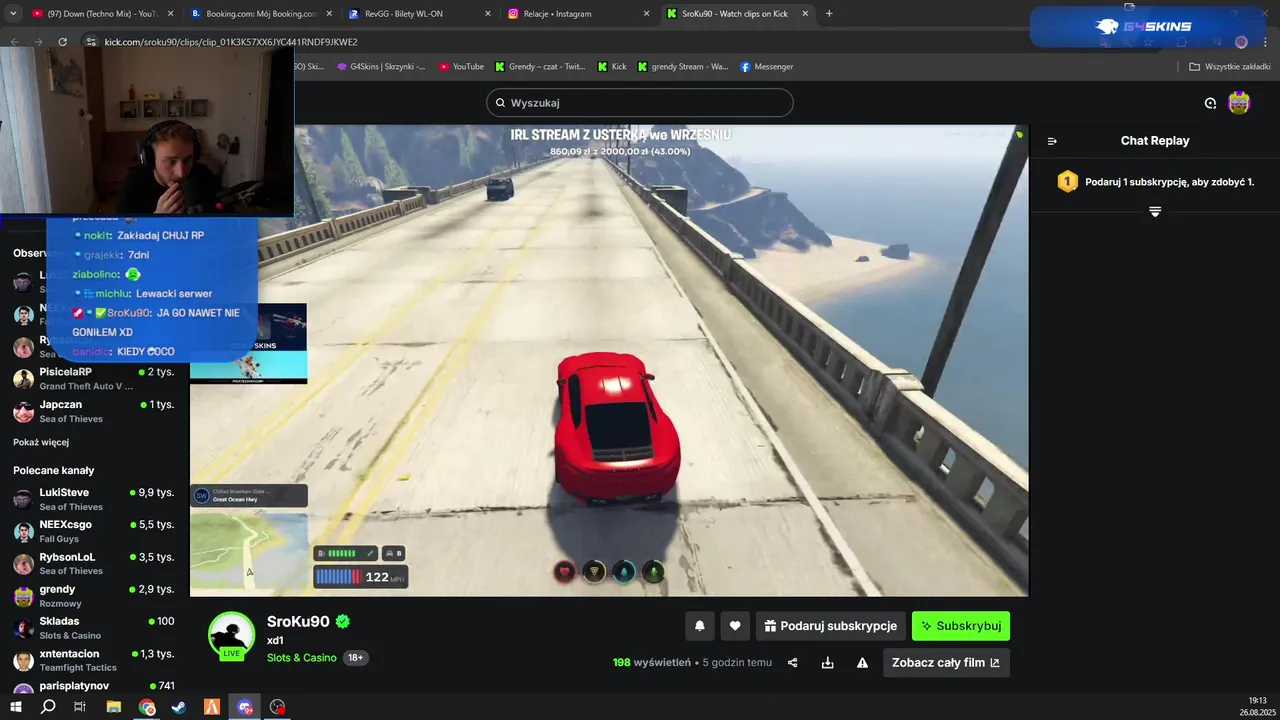Open the Wszystkie zakładki bookmarks folder

point(1229,67)
